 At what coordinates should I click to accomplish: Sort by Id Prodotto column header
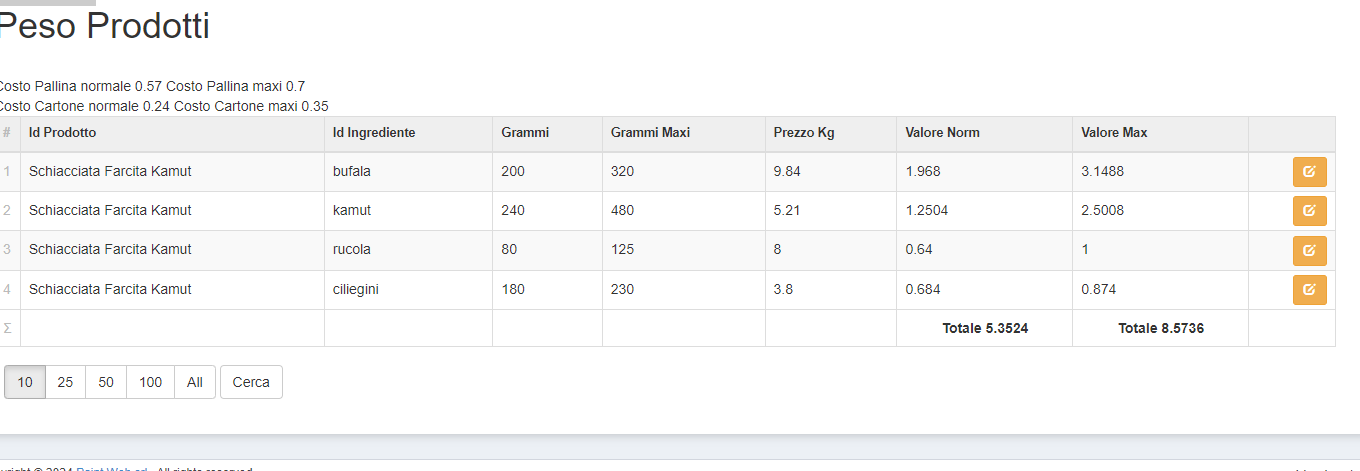click(63, 133)
